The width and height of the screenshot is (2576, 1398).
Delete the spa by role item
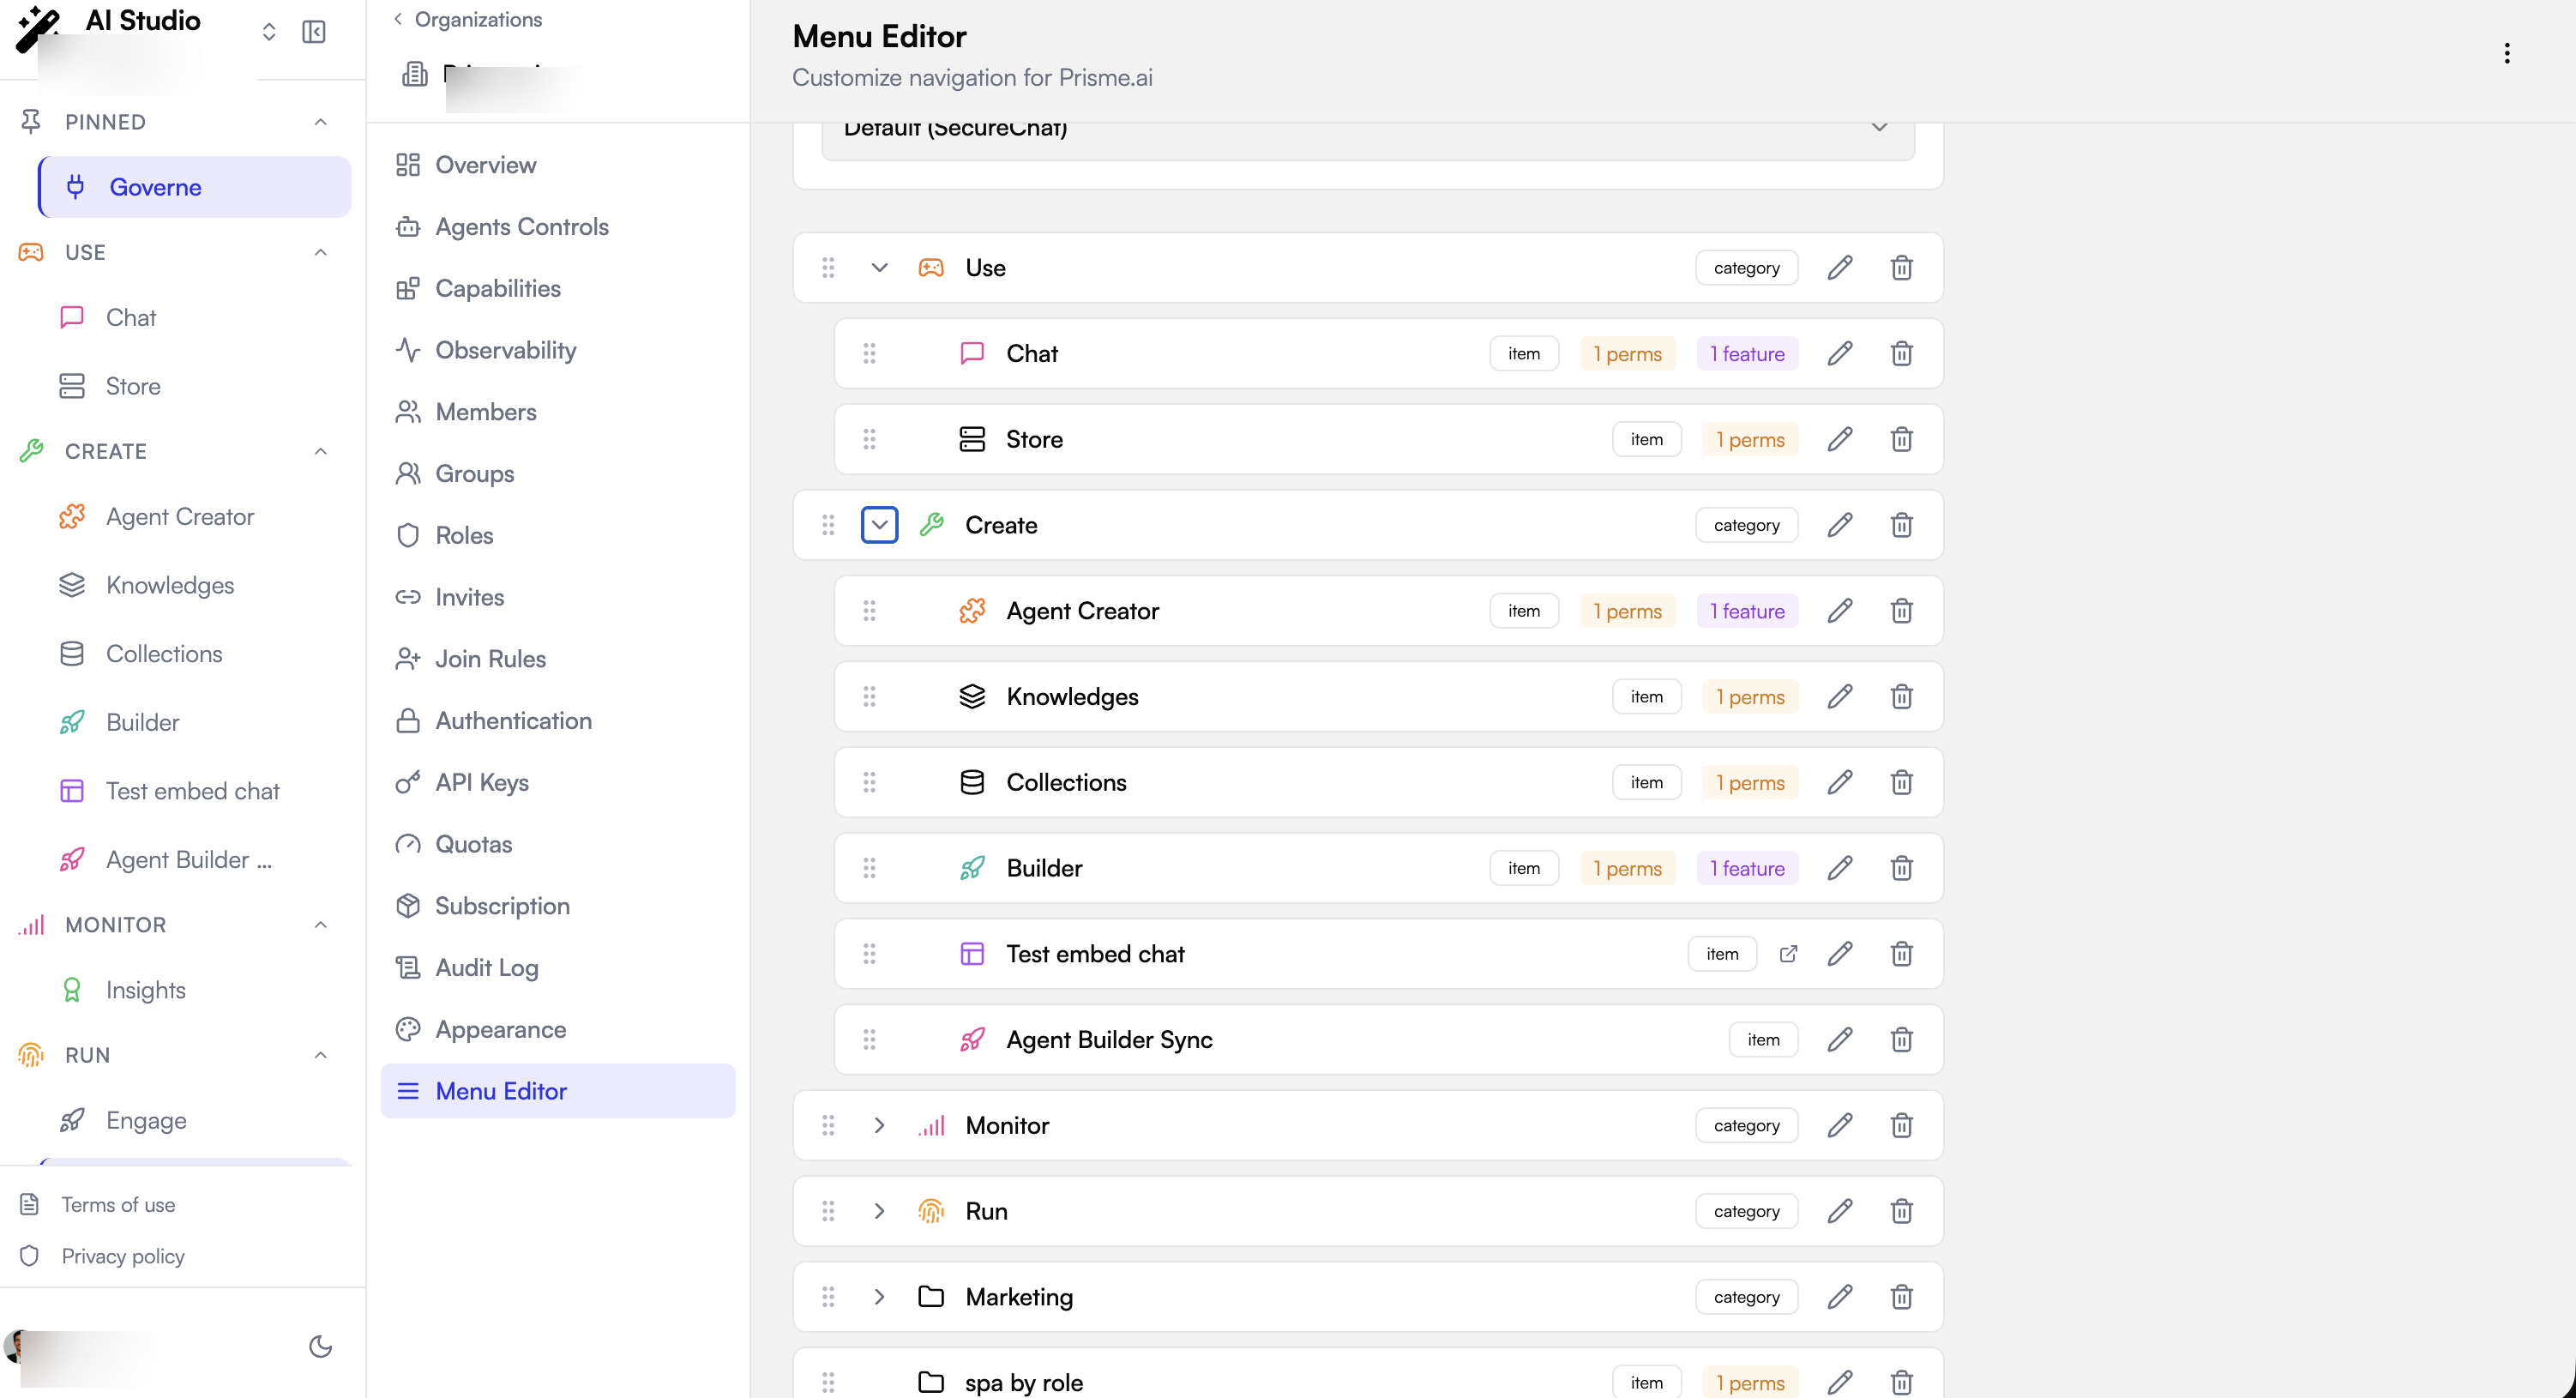click(x=1901, y=1382)
